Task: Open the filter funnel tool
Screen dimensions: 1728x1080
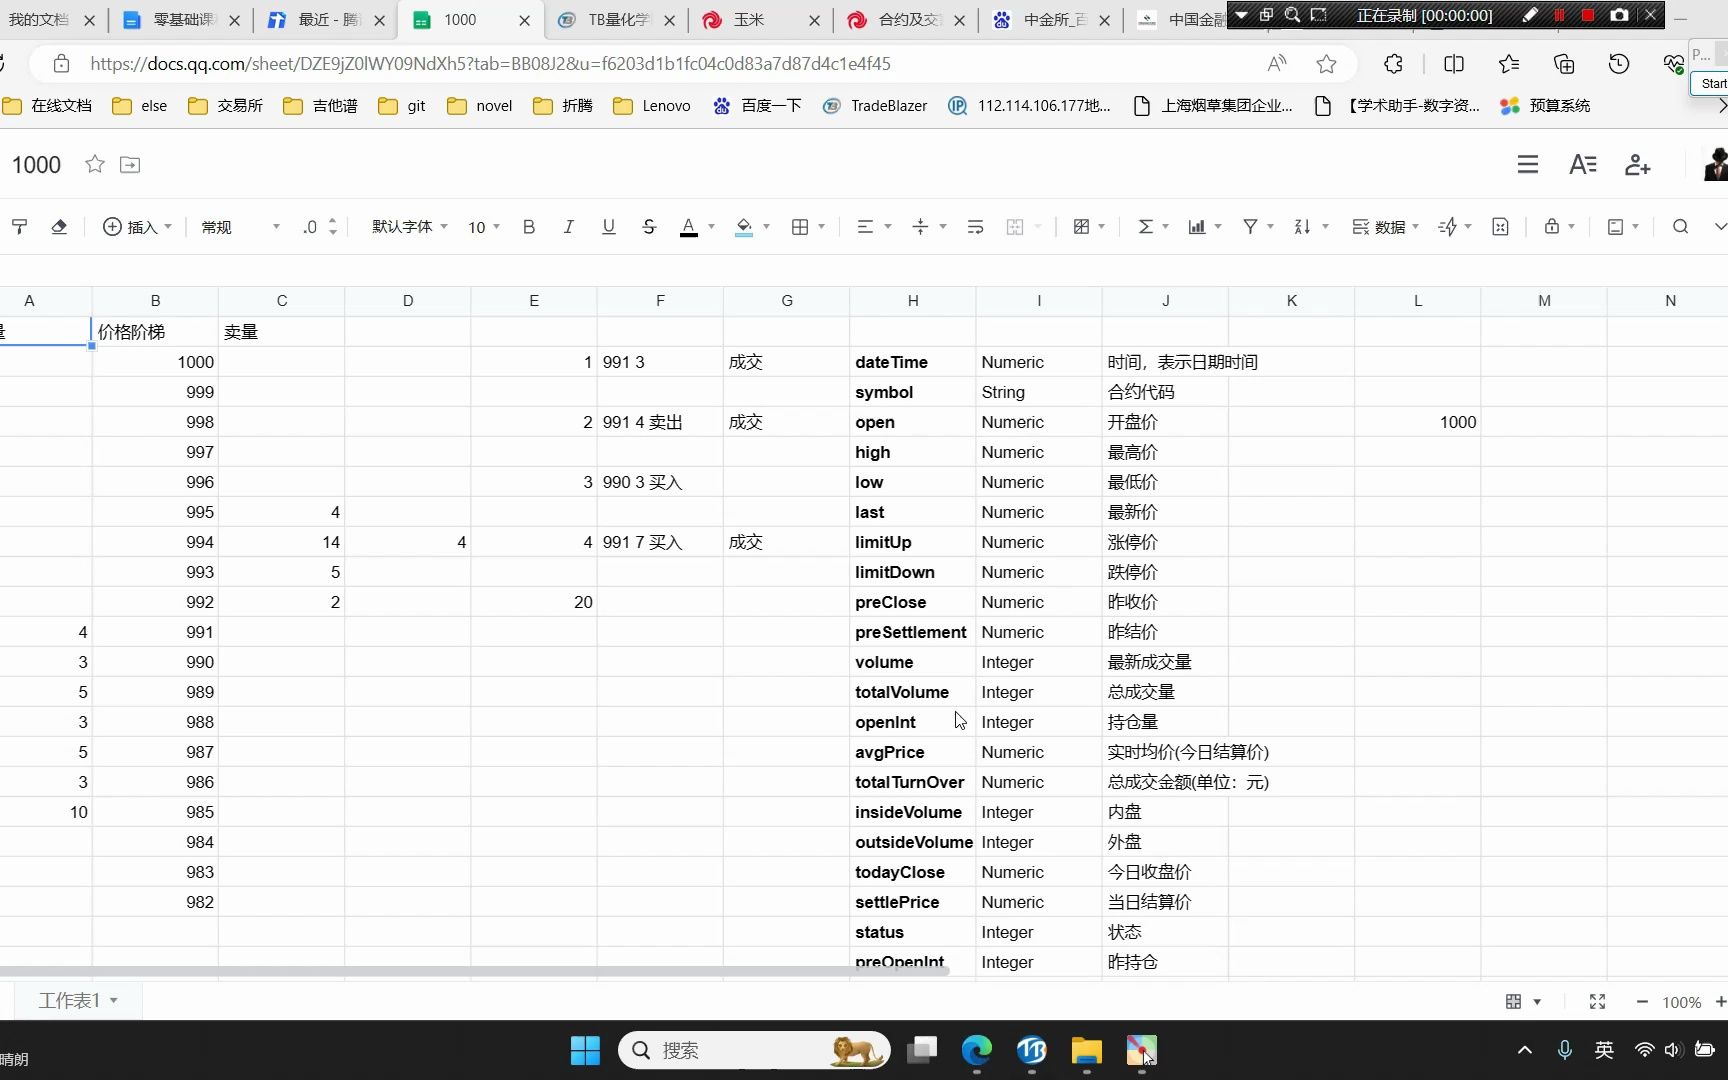Action: (1250, 227)
